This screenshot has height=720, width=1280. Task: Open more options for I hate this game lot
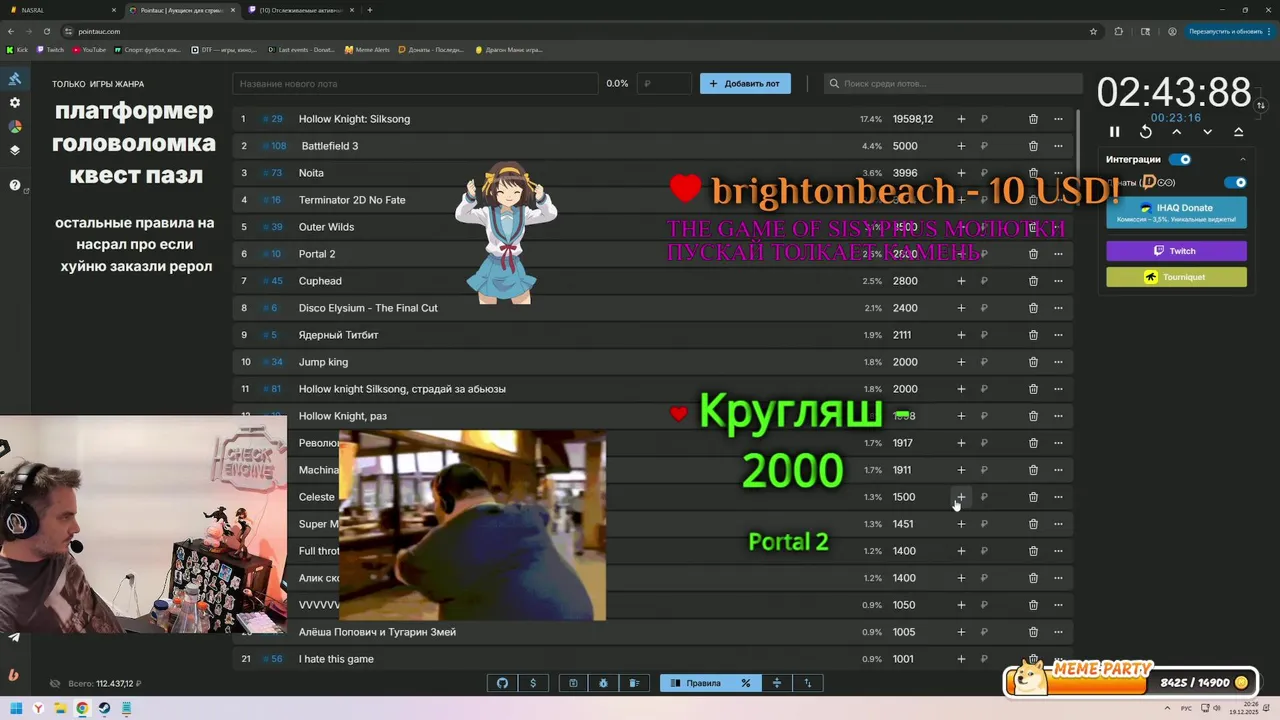coord(1058,659)
